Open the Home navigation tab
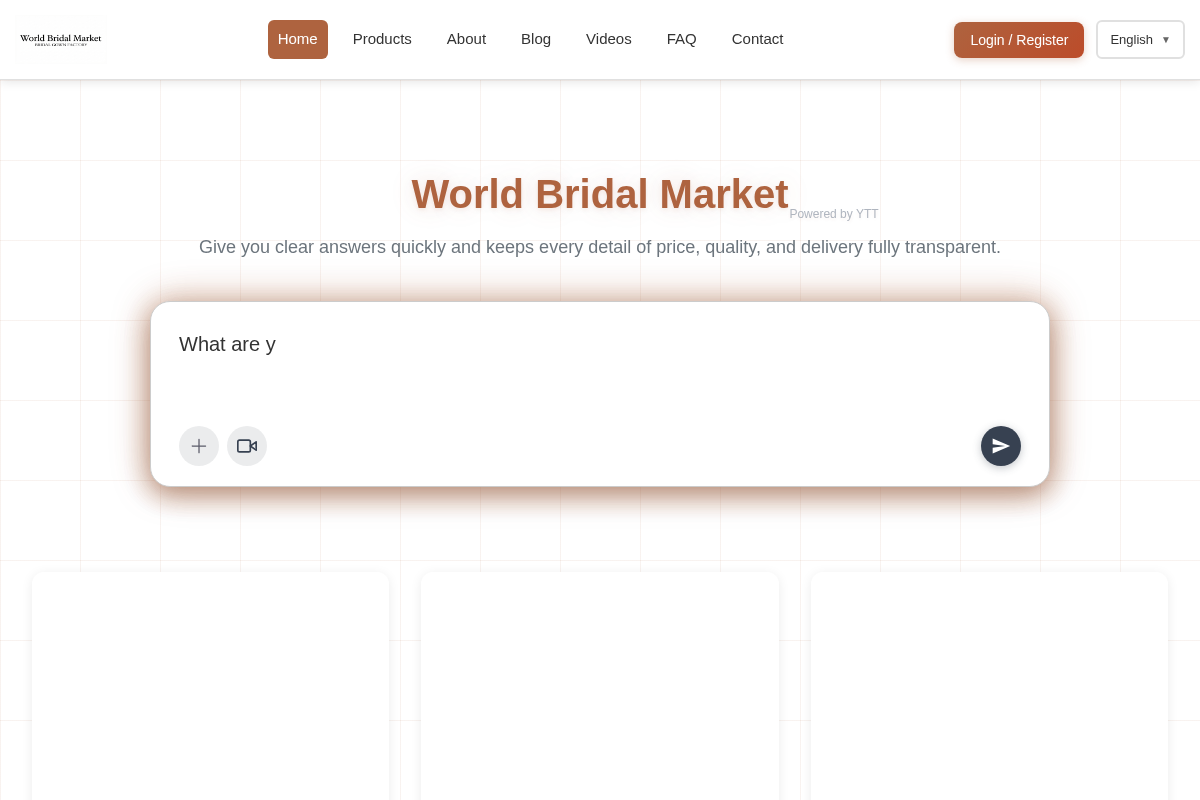Image resolution: width=1200 pixels, height=800 pixels. pos(298,39)
